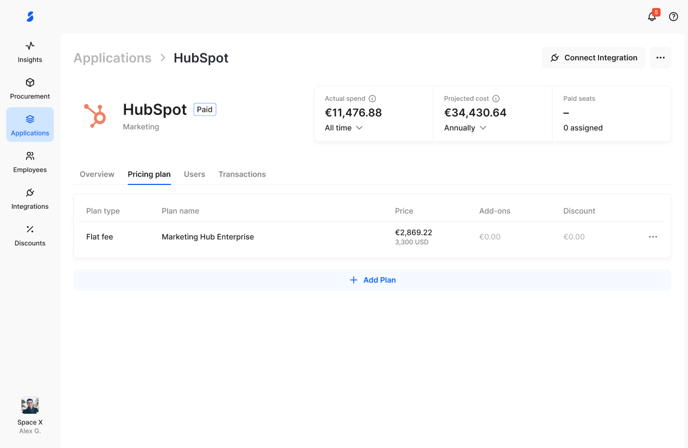Go to Procurement section
Screen dimensions: 688x448
coord(30,89)
